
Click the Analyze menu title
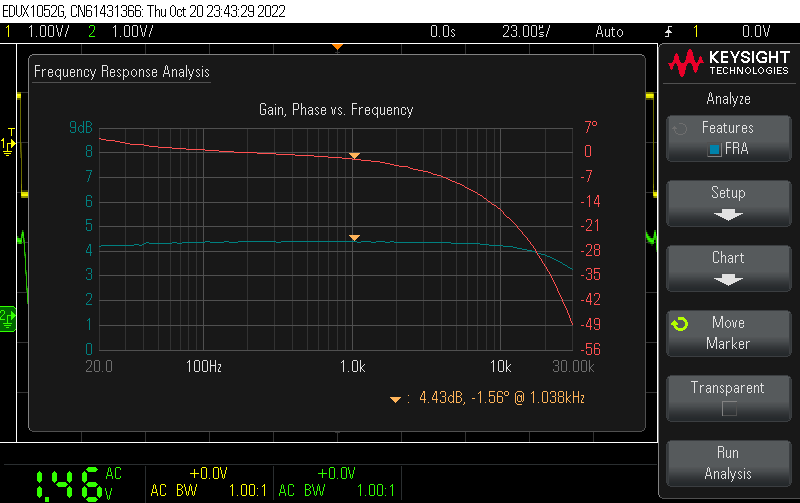click(728, 99)
